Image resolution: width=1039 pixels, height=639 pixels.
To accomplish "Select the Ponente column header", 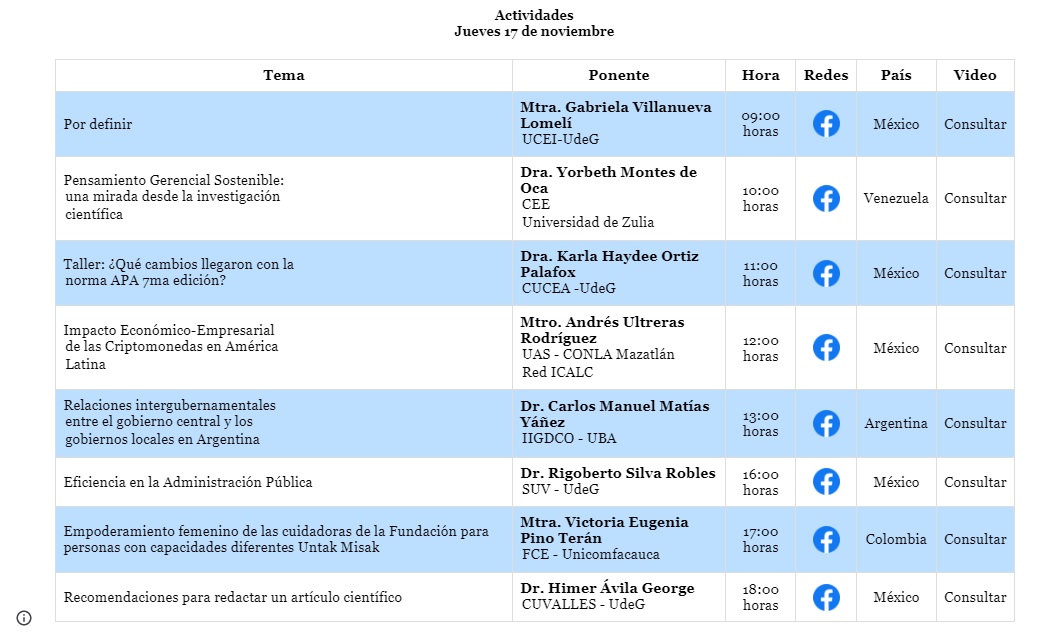I will 619,75.
